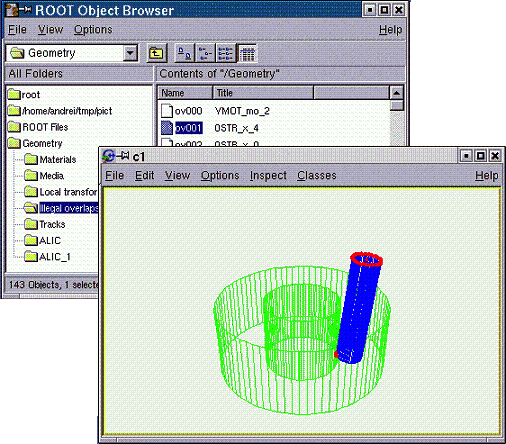
Task: Open the Inspect menu in c1
Action: pyautogui.click(x=268, y=175)
